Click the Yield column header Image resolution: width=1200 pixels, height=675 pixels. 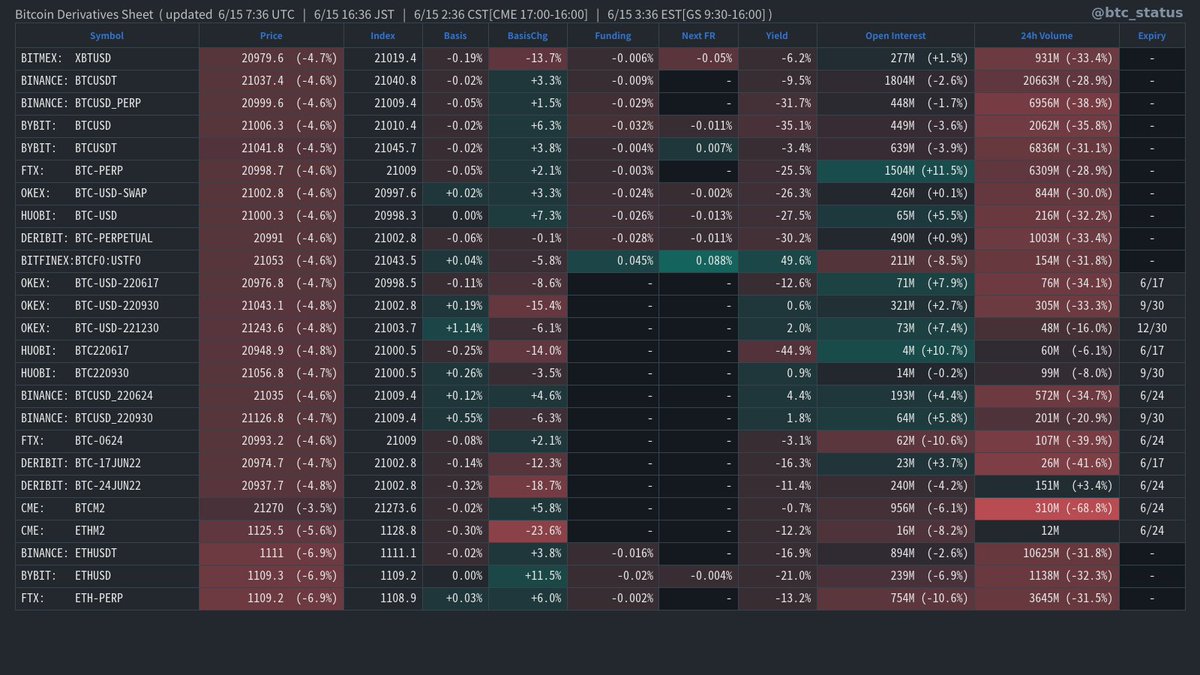[777, 35]
